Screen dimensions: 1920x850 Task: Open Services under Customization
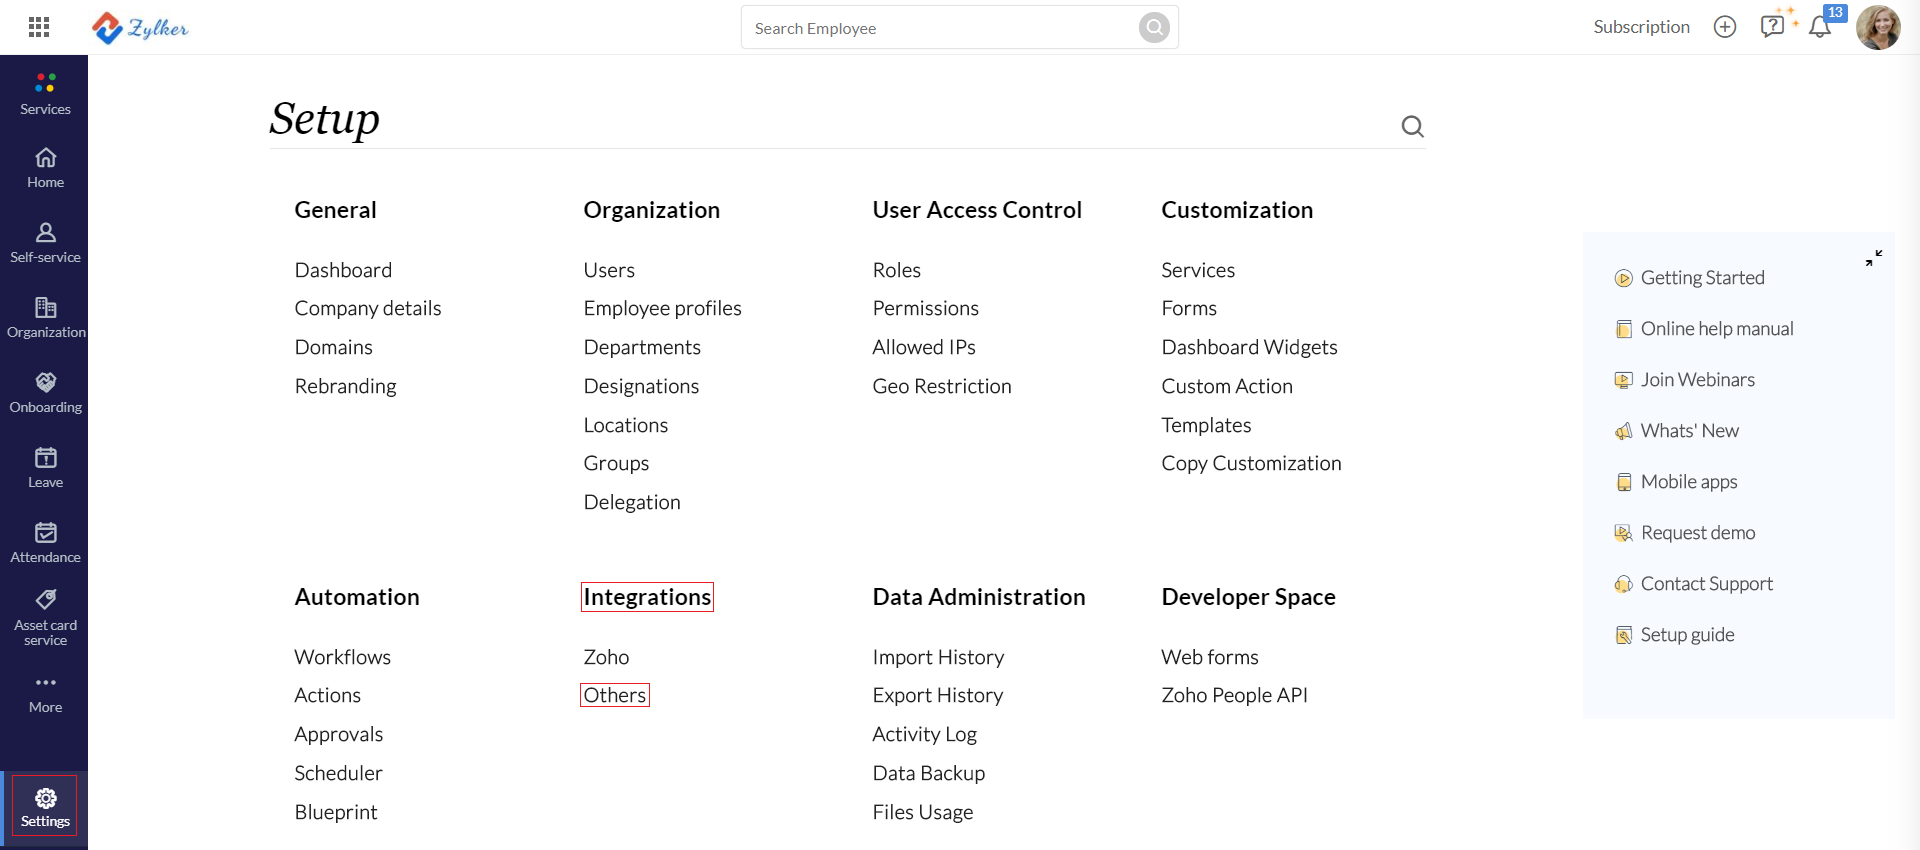pyautogui.click(x=1198, y=270)
